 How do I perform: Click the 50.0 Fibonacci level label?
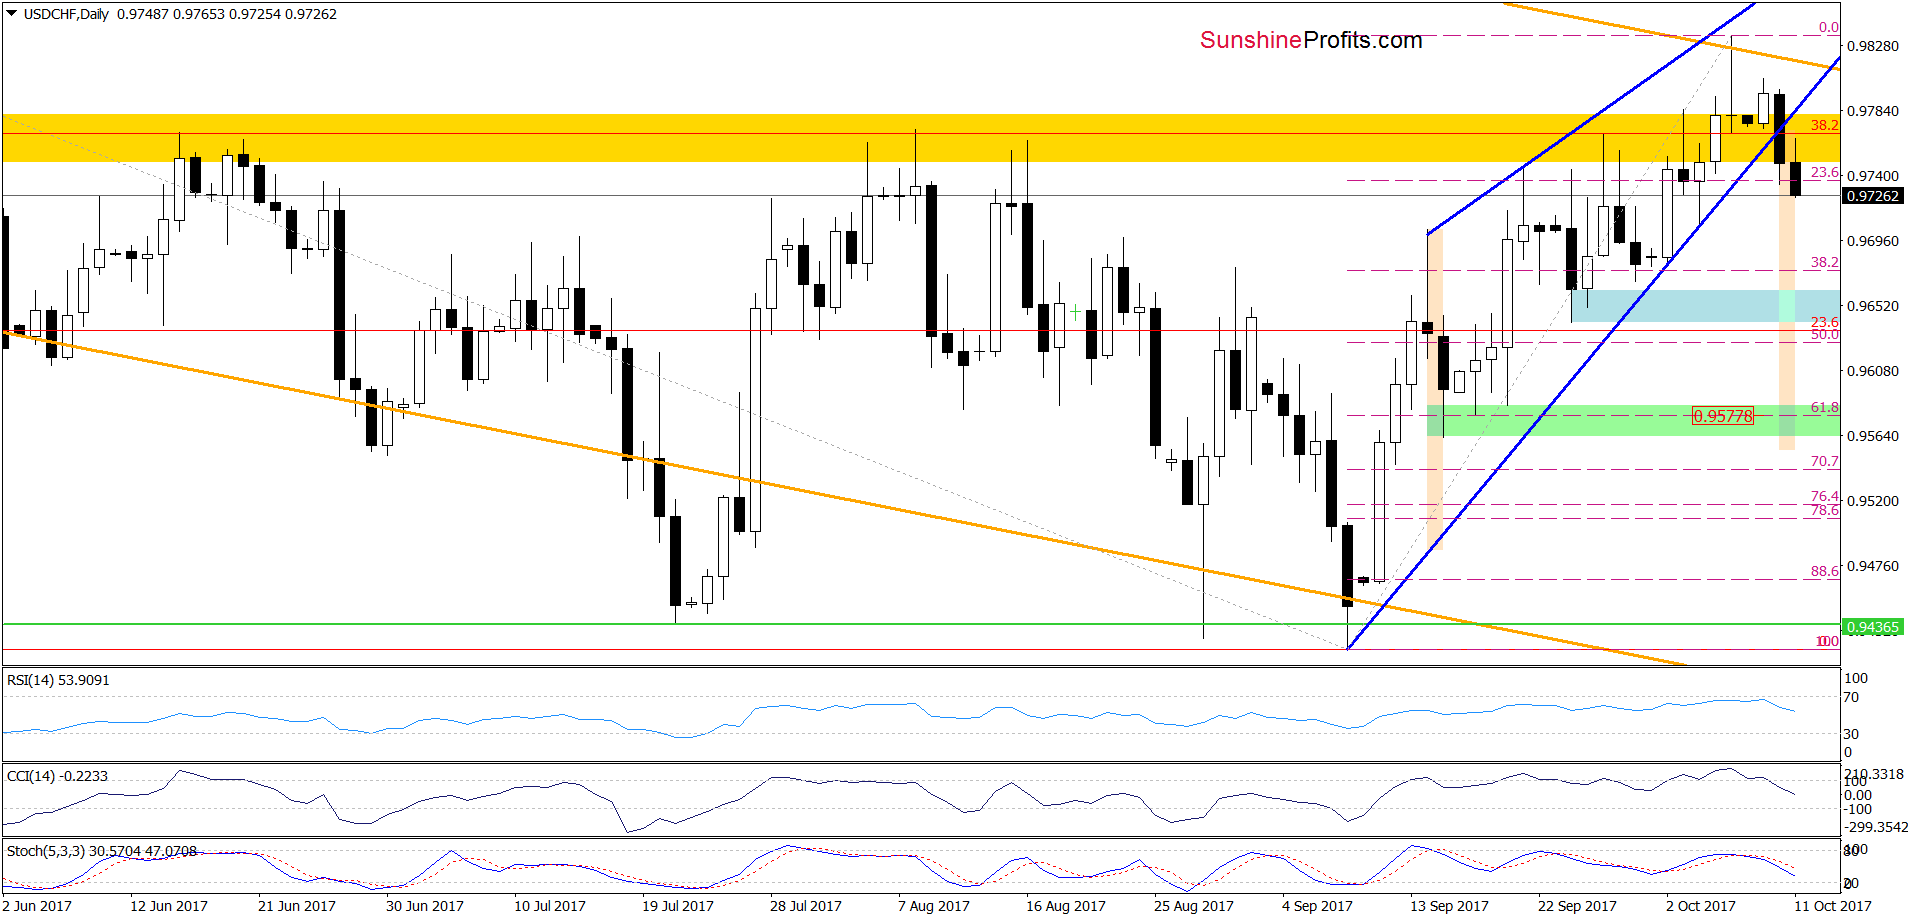click(x=1824, y=335)
